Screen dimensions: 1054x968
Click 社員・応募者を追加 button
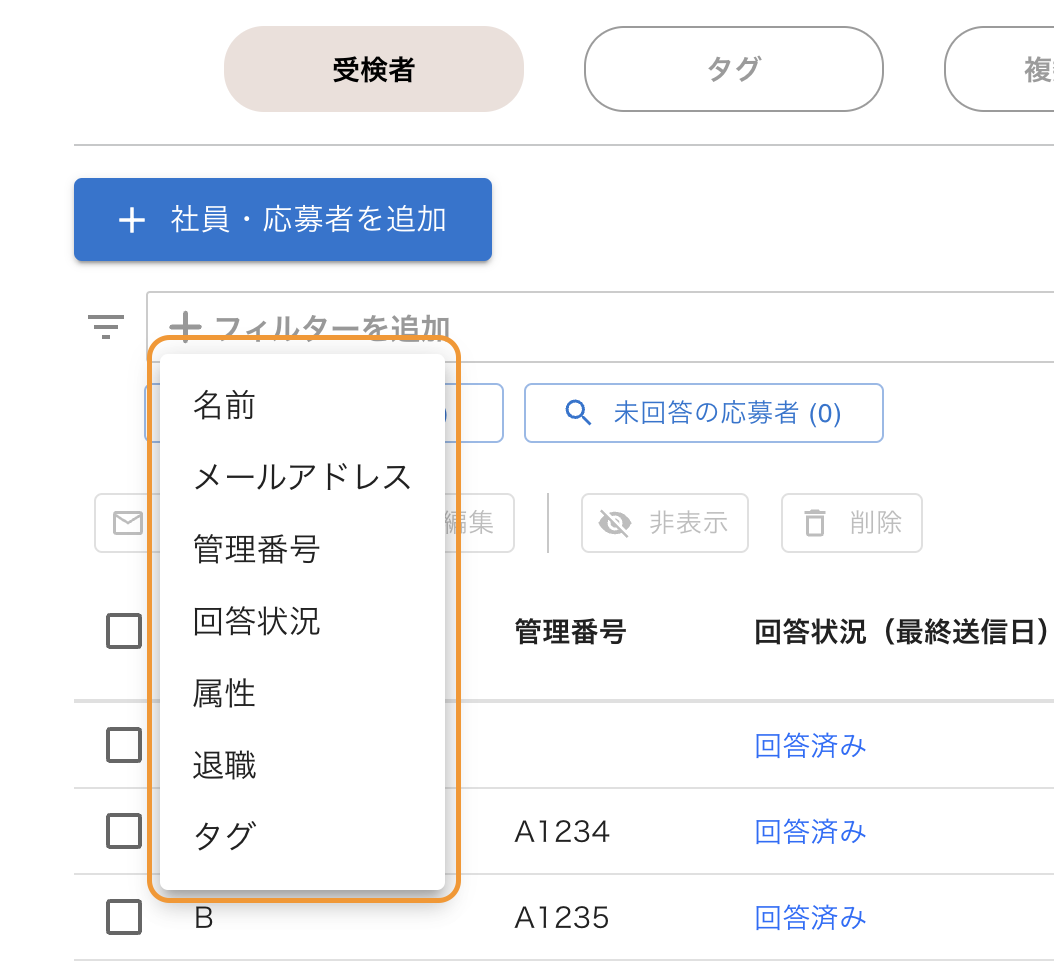pos(283,220)
